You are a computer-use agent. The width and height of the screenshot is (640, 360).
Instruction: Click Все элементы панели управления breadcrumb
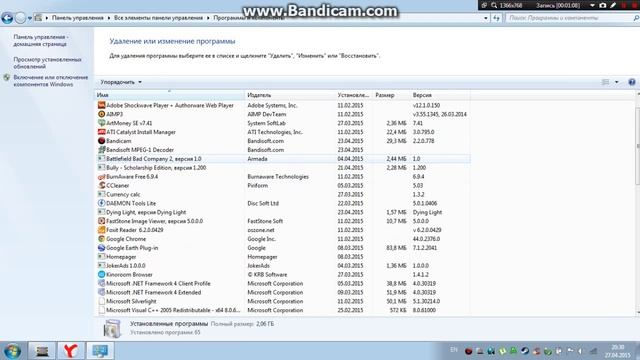coord(158,18)
